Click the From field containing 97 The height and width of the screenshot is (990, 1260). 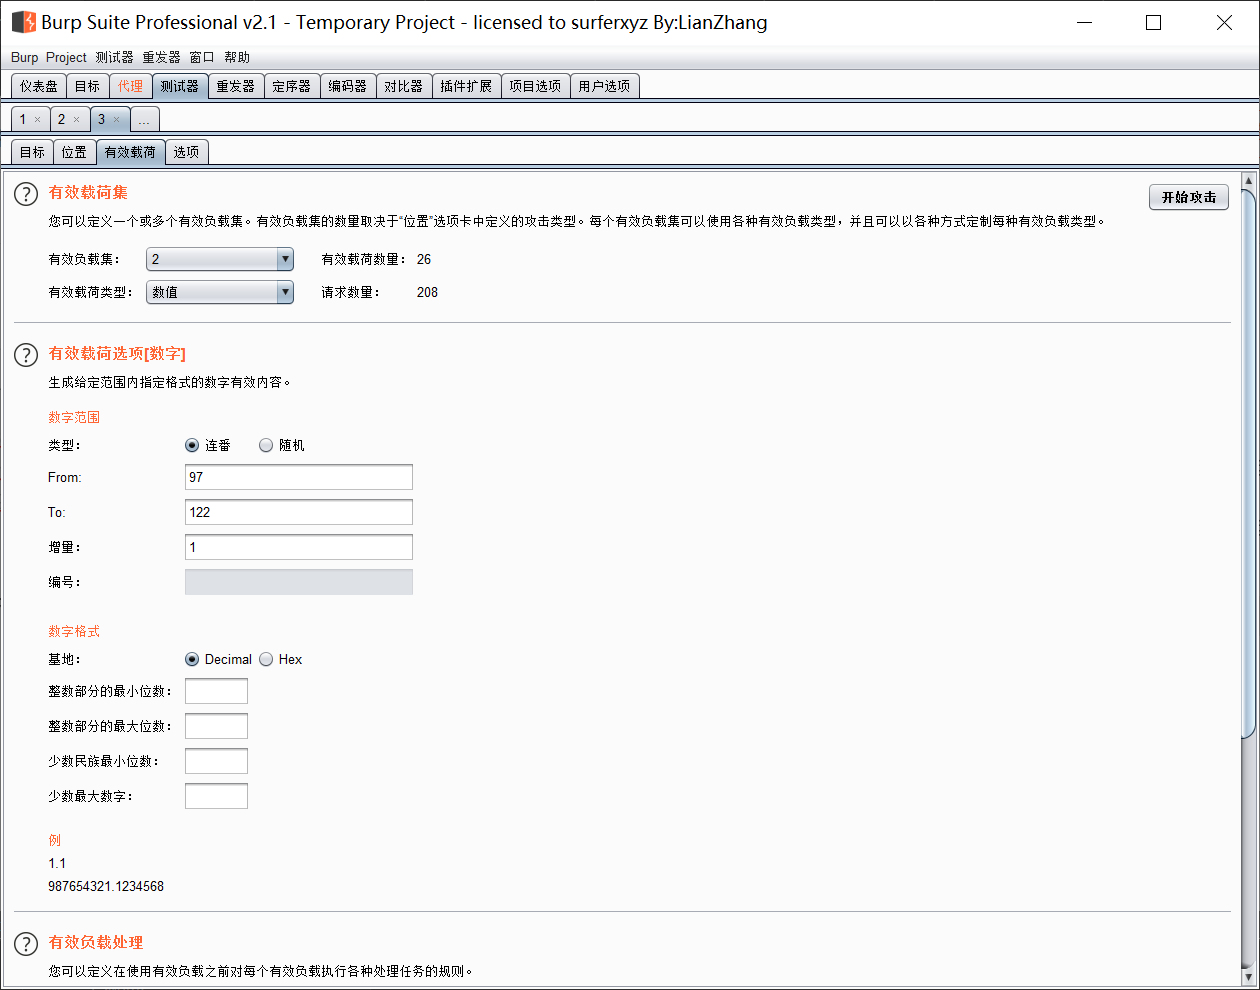point(299,478)
